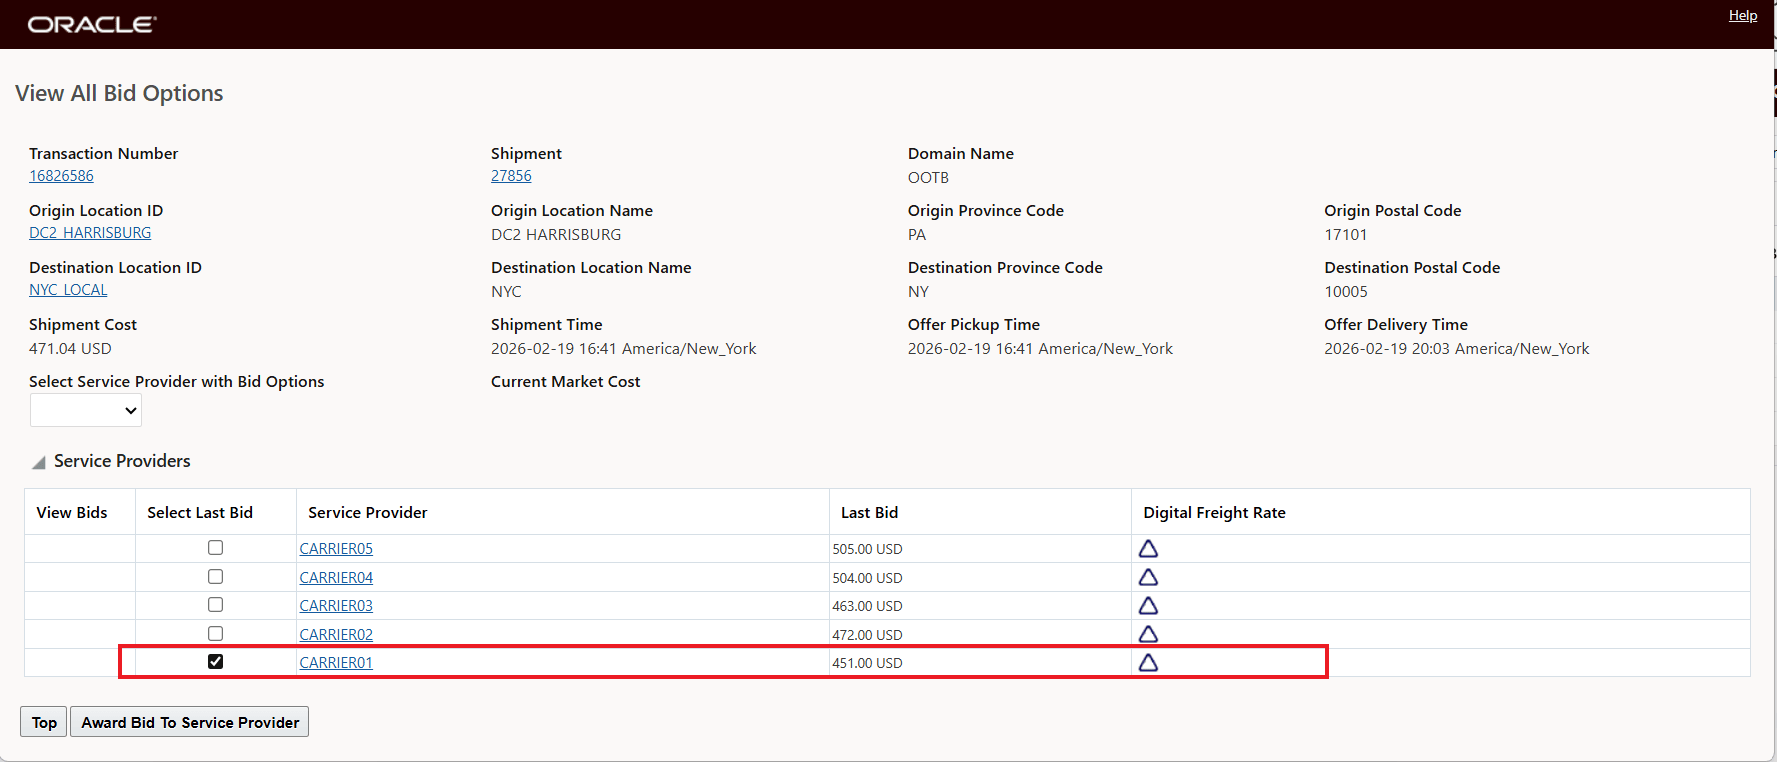Click origin postal code 17101
The height and width of the screenshot is (762, 1777).
(1345, 235)
